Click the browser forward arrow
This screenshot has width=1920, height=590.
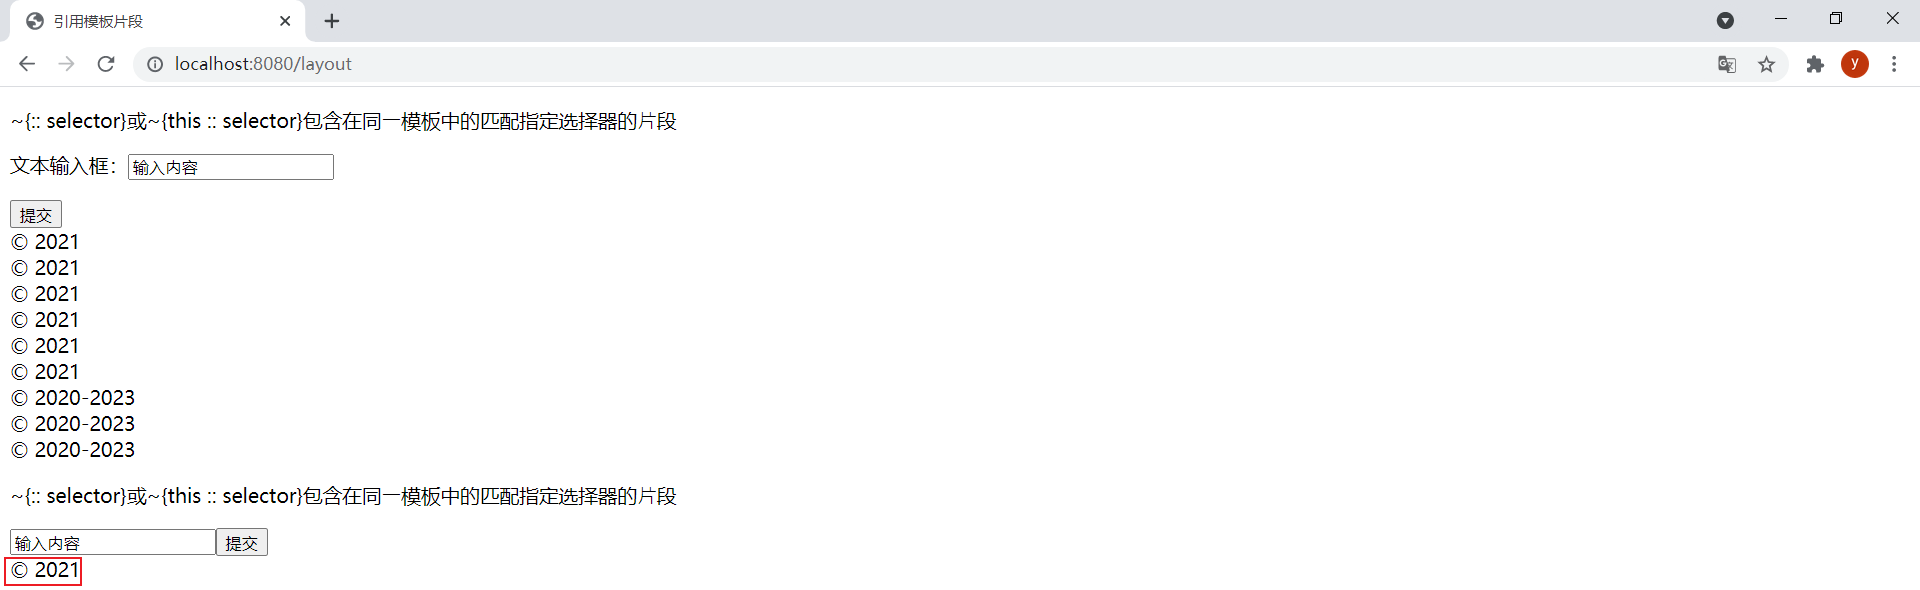[x=66, y=64]
